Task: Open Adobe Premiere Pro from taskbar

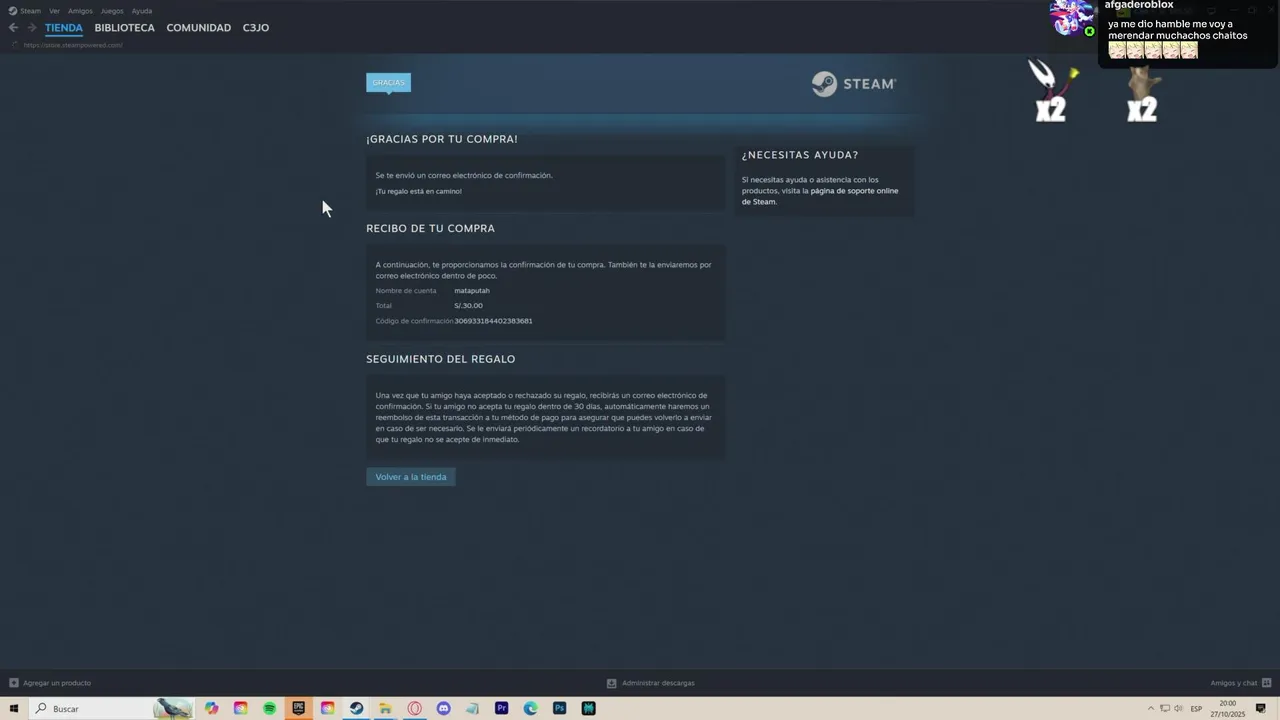Action: 502,708
